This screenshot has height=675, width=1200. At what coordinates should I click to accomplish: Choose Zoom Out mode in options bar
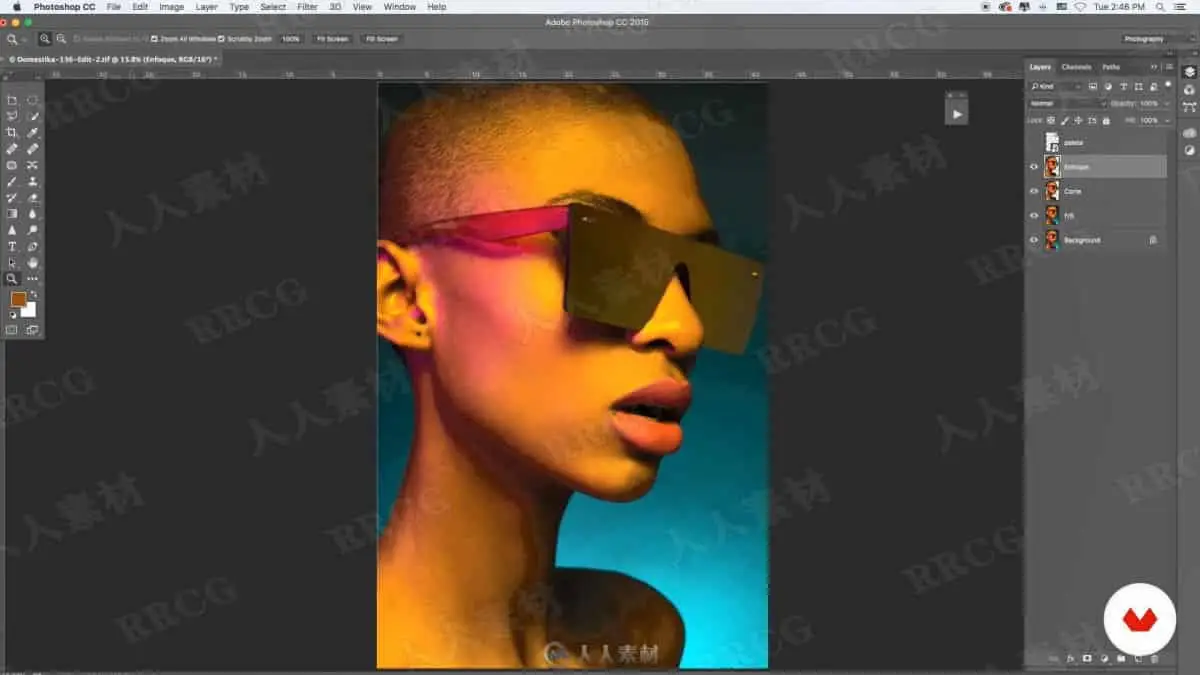(x=61, y=38)
